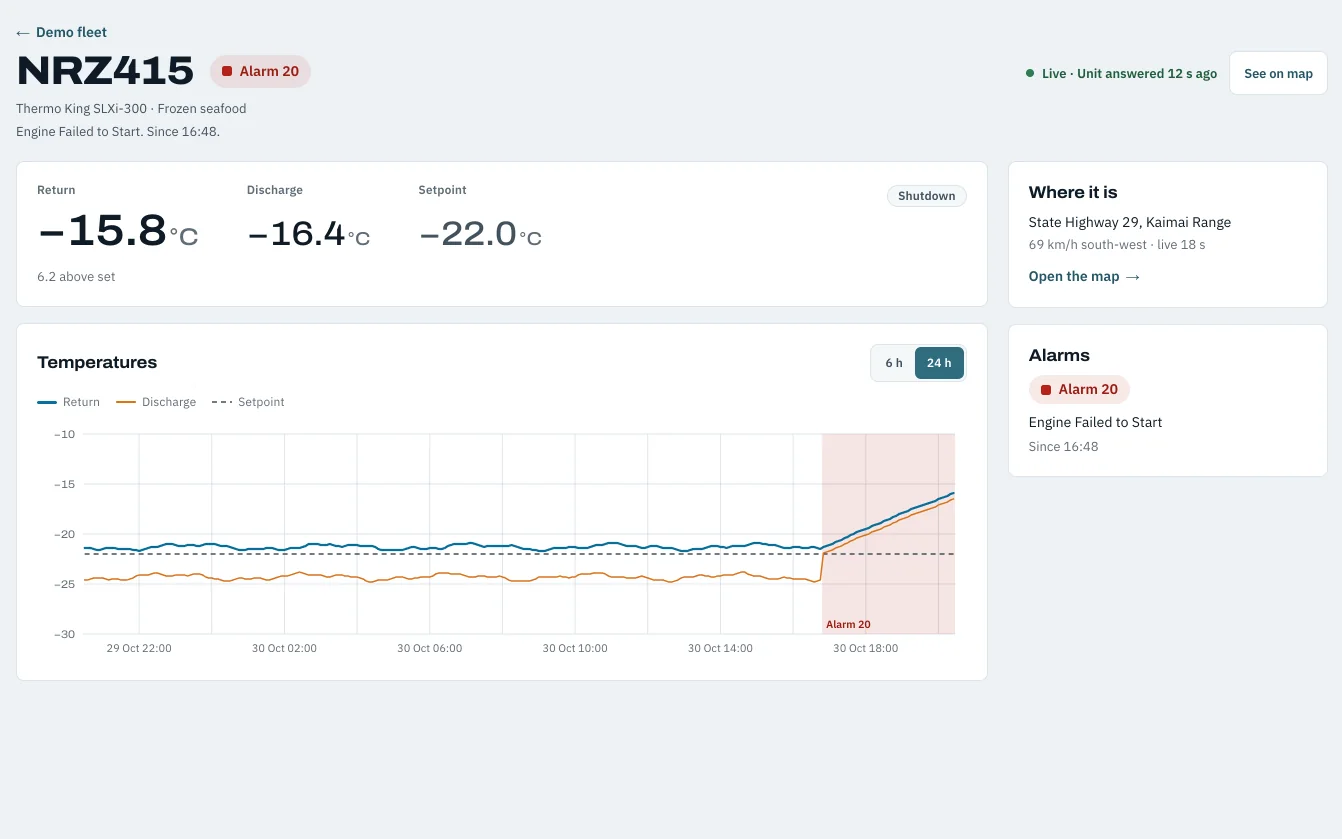Toggle the Return series legend entry

(x=69, y=402)
